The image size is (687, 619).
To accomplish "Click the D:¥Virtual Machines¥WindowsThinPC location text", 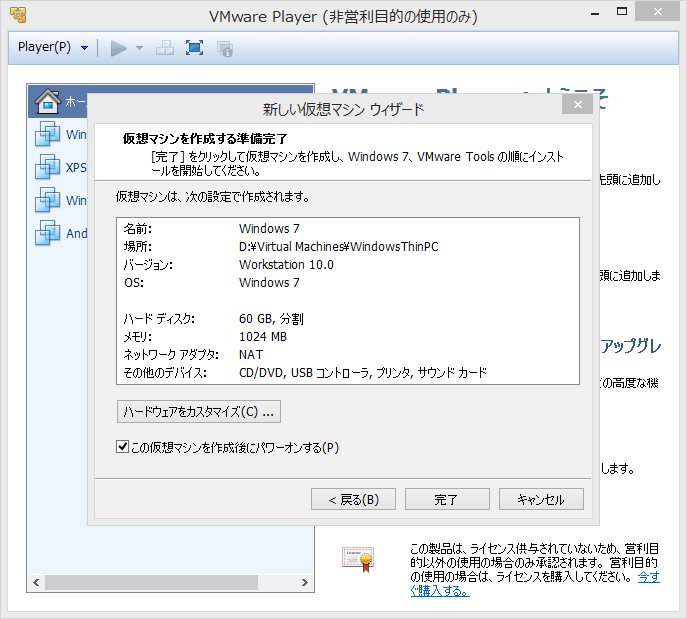I will tap(338, 247).
